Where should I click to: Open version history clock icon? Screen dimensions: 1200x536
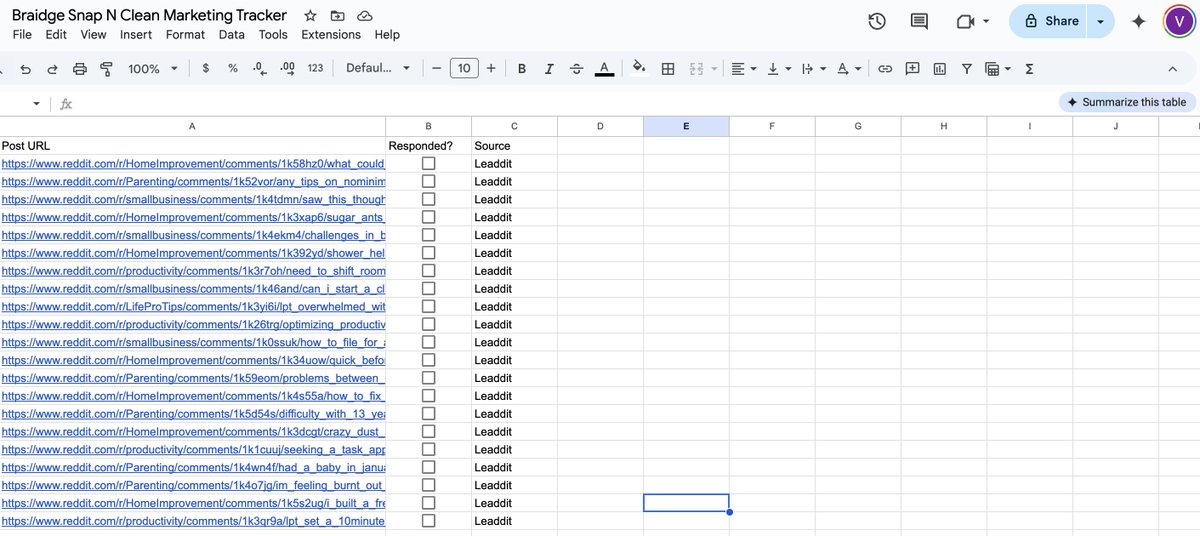(877, 21)
